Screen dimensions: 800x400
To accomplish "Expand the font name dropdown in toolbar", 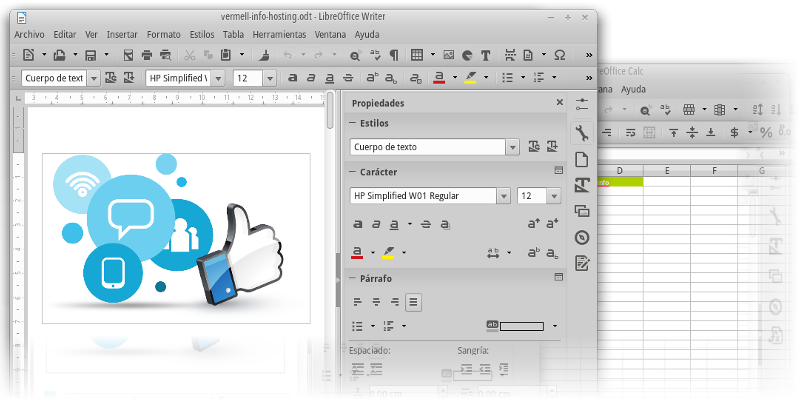I will 218,79.
